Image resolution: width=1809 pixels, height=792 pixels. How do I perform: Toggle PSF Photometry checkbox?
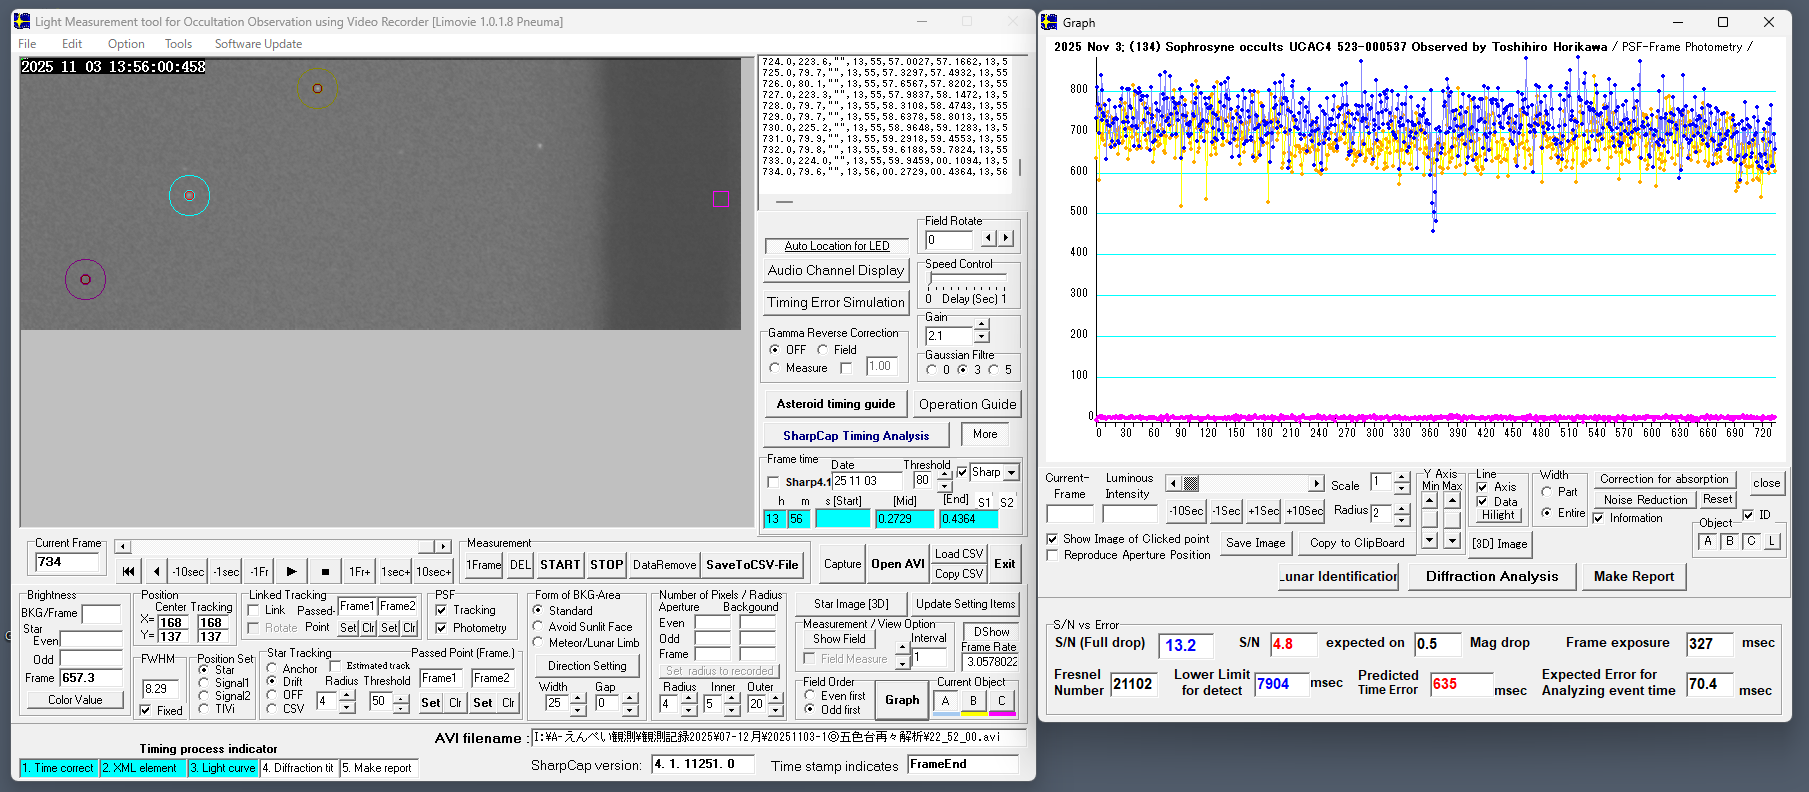click(x=442, y=628)
